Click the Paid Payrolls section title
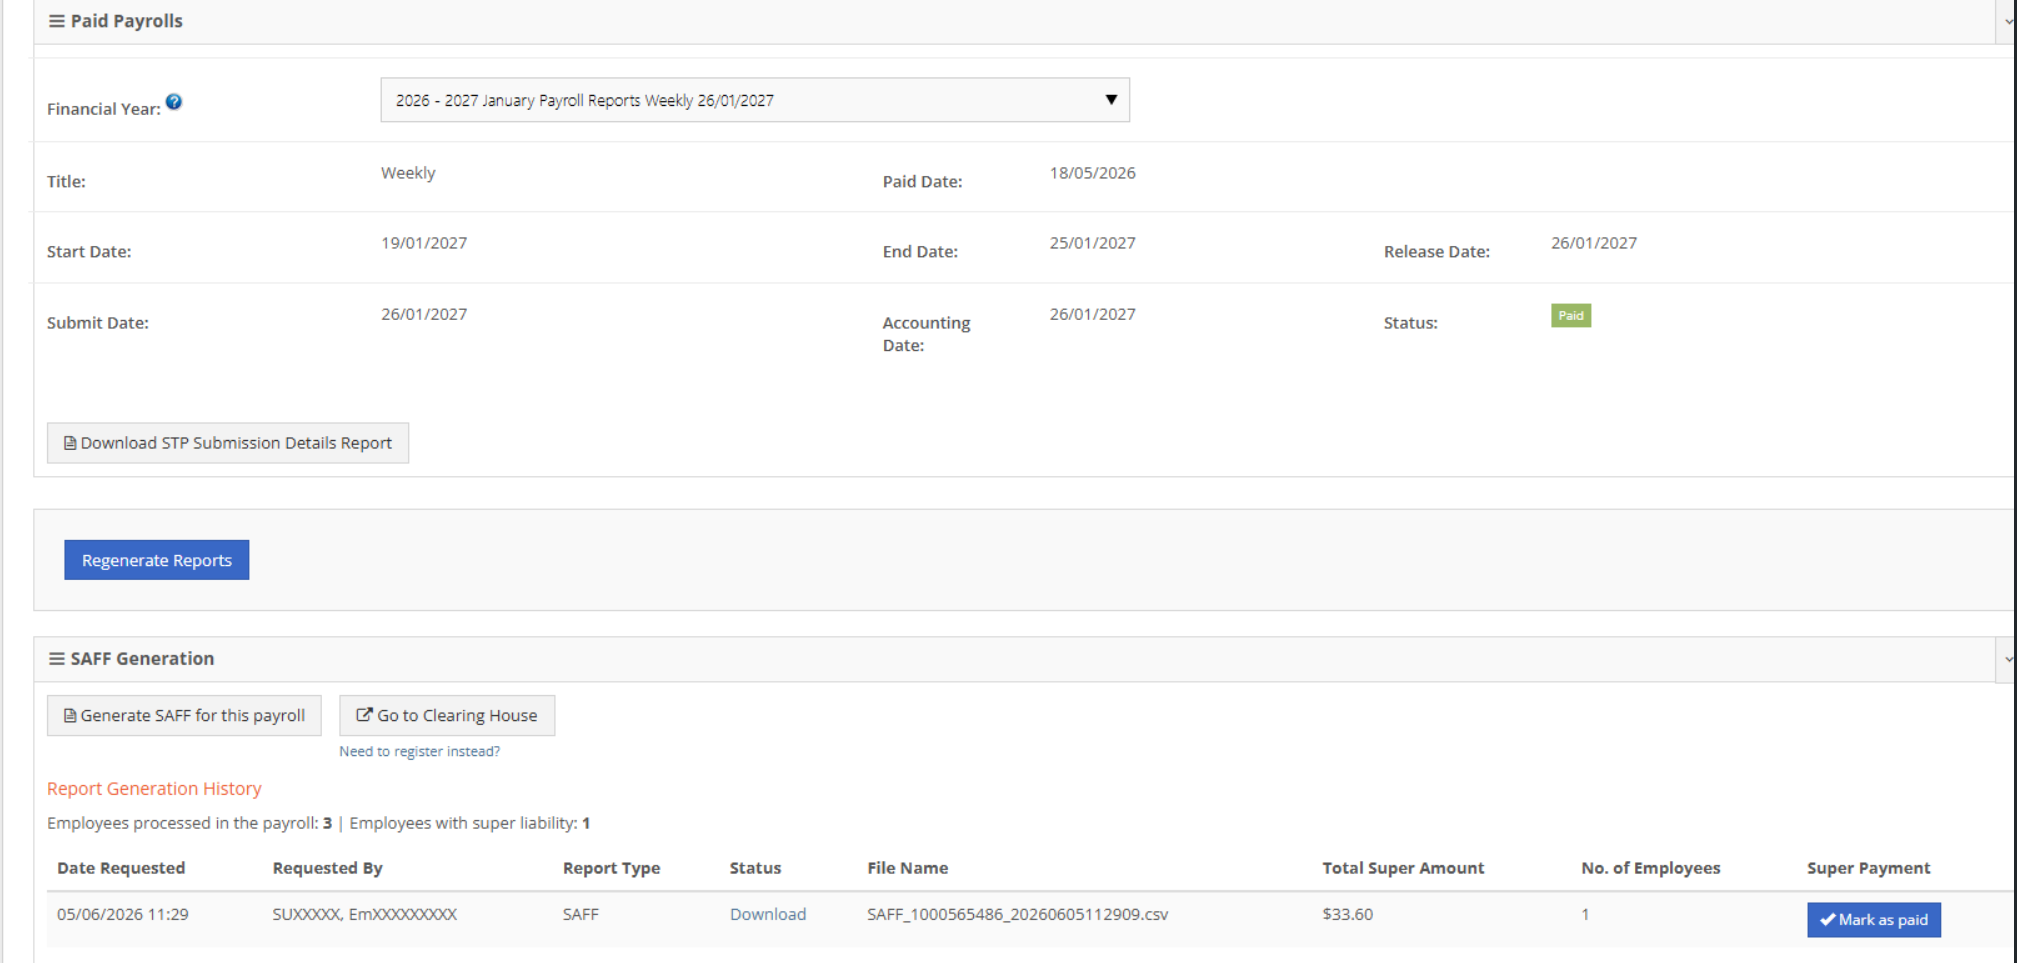 (x=127, y=21)
